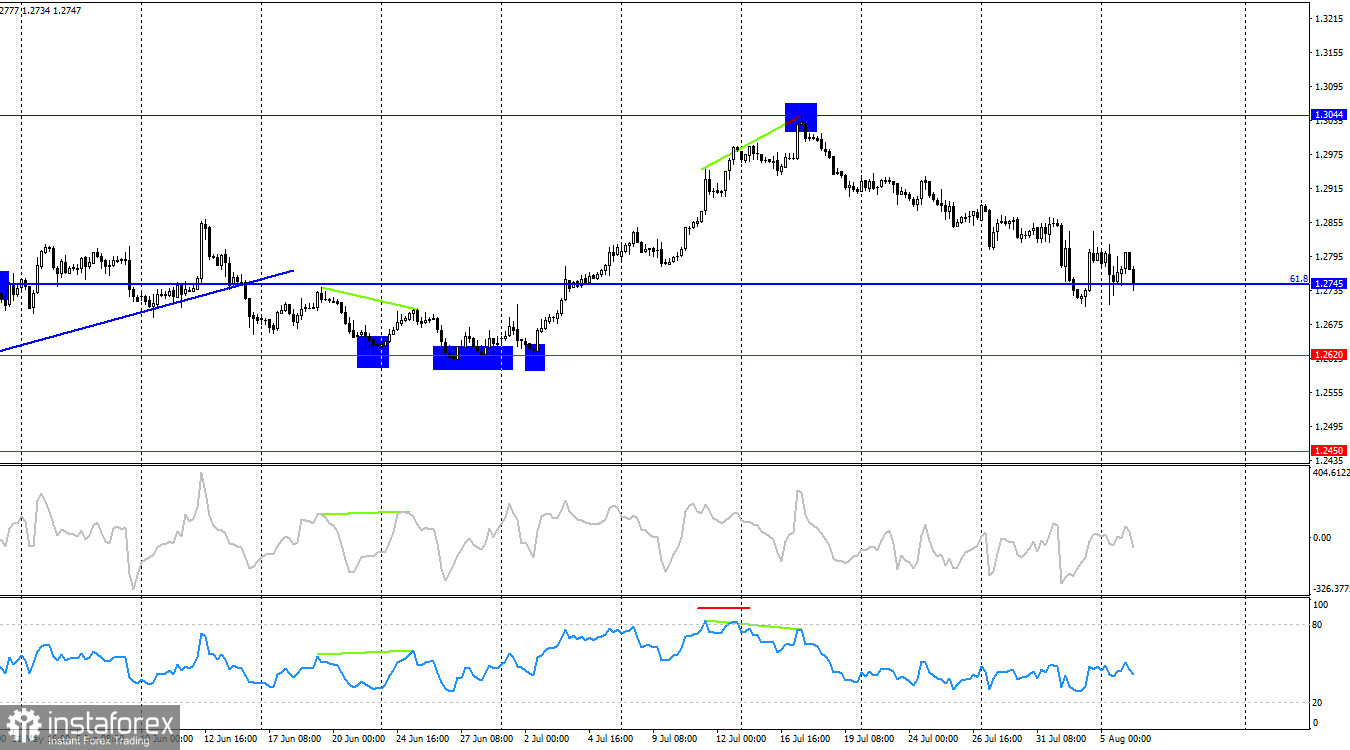The image size is (1350, 750).
Task: Click the 1.3215 price scale label
Action: point(1329,19)
